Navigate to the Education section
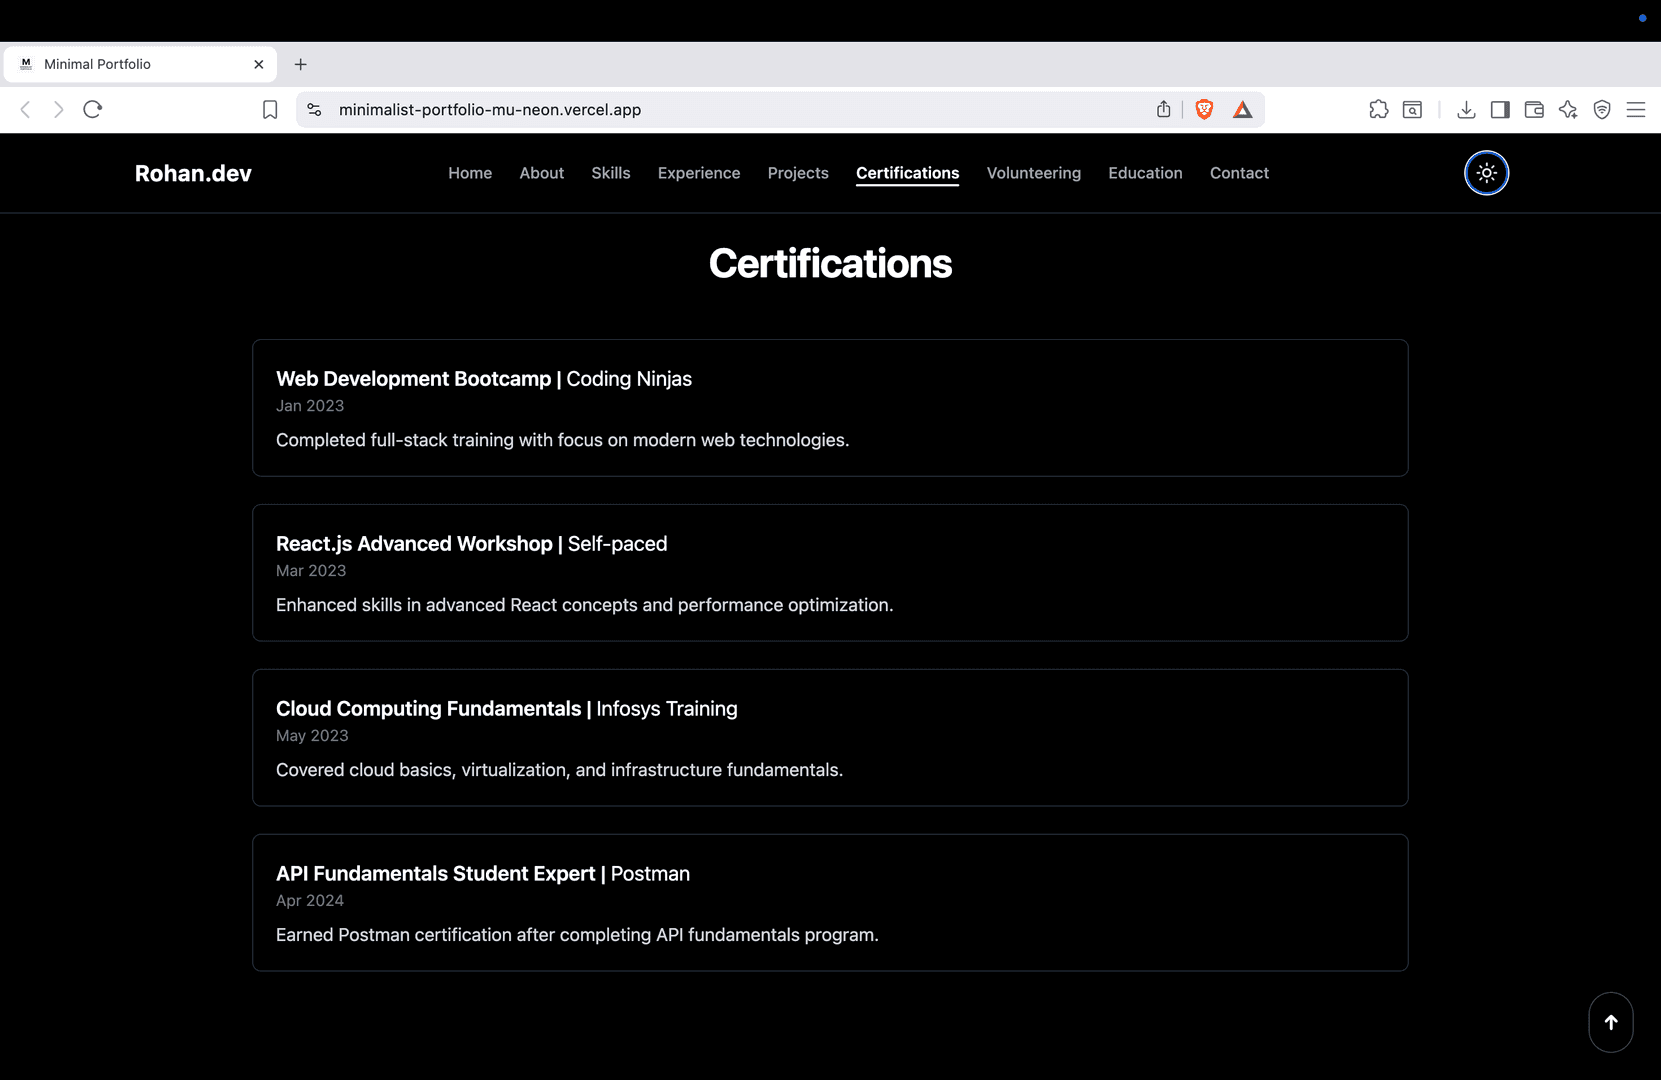Viewport: 1661px width, 1080px height. coord(1145,173)
